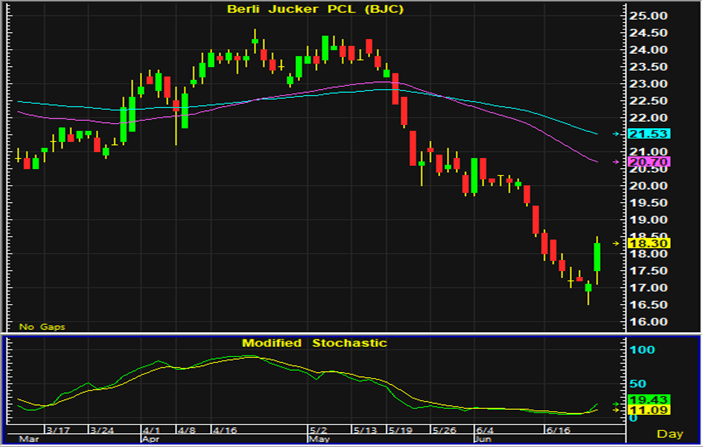Click the Jun month label on the time axis
This screenshot has height=447, width=703.
[482, 439]
